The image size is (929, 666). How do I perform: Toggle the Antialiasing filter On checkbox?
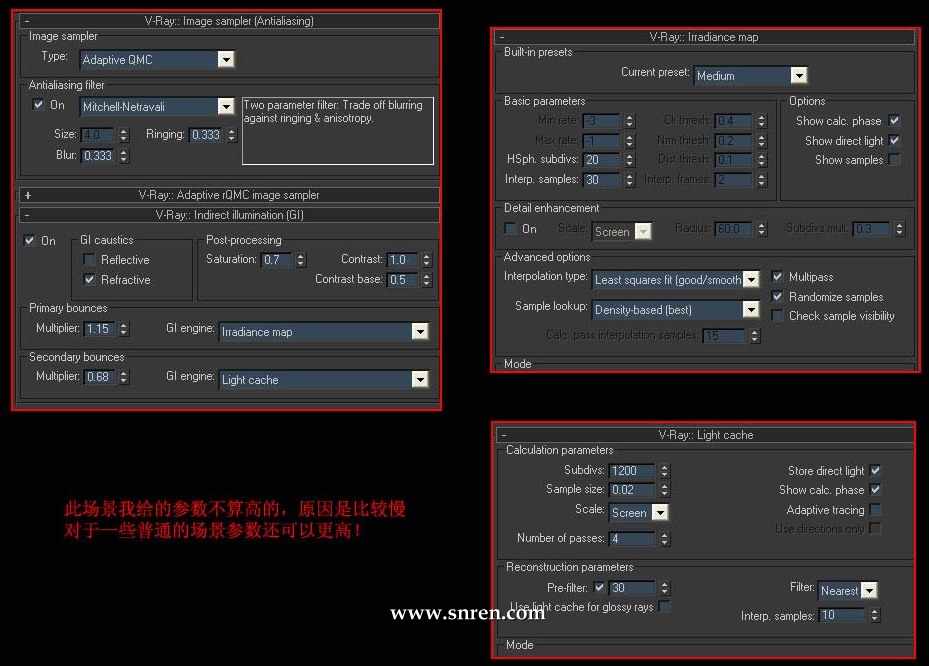(39, 104)
